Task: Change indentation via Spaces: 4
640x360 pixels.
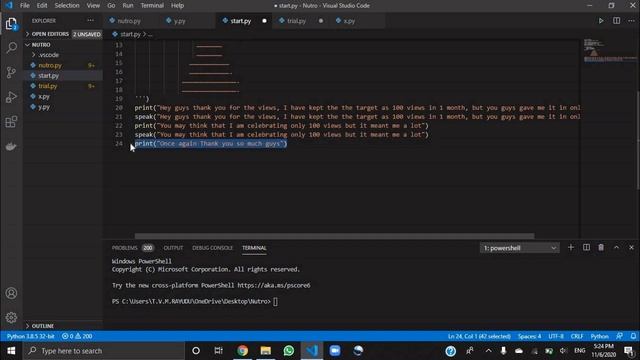Action: point(529,336)
